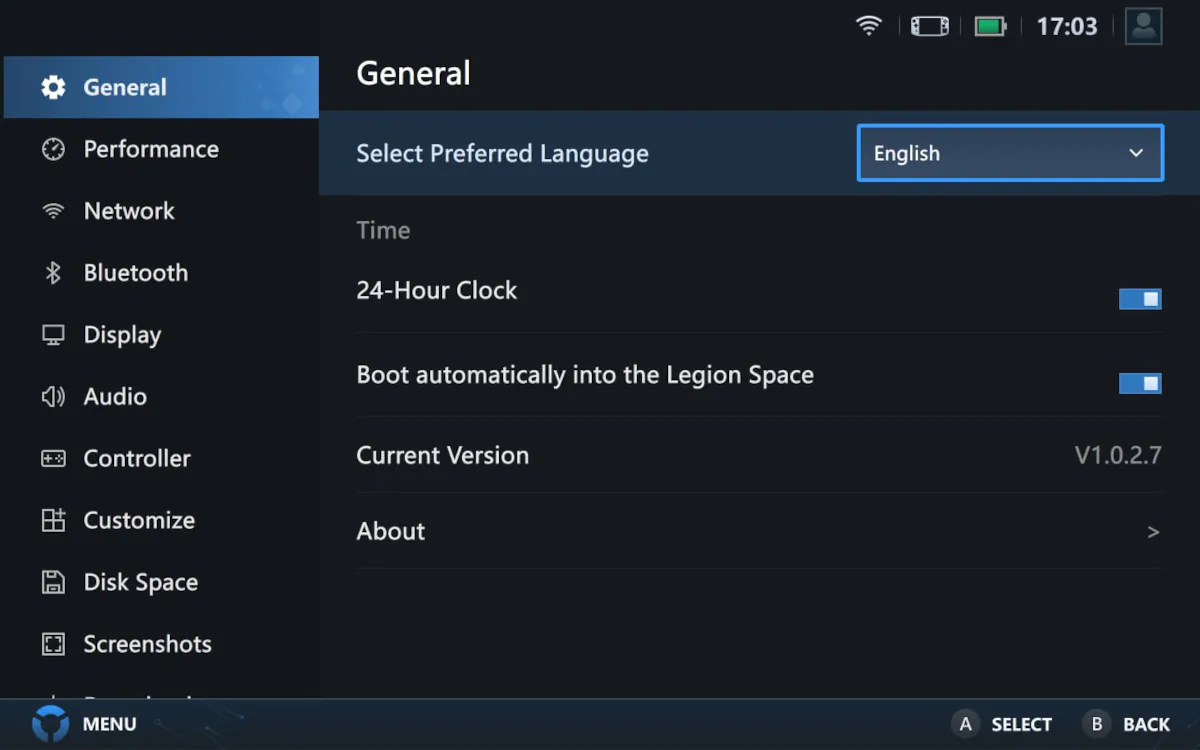Screen dimensions: 1200x750
Task: Click the A SELECT prompt
Action: 1002,725
